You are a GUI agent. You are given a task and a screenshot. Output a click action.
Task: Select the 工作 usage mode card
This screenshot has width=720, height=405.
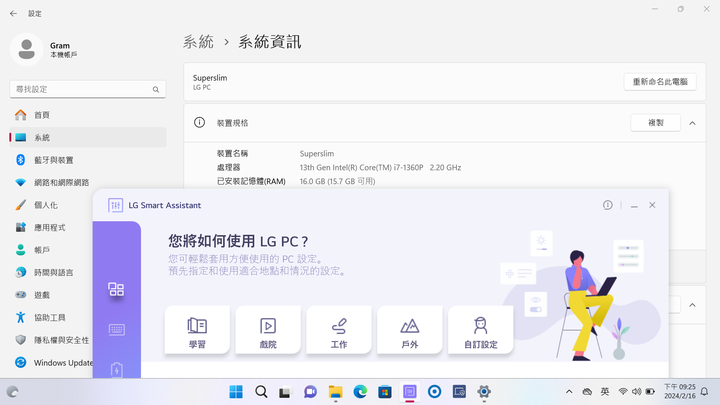point(339,330)
